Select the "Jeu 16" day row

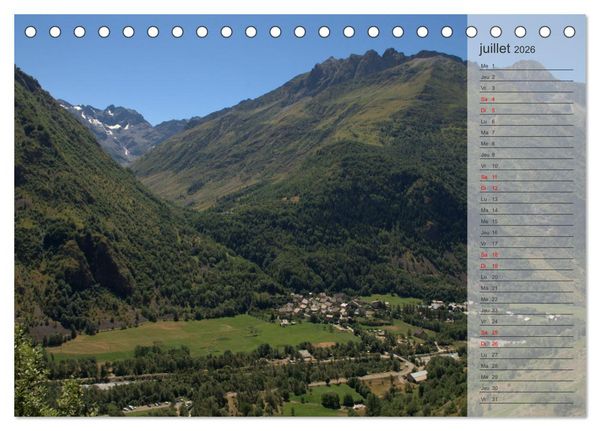point(527,232)
